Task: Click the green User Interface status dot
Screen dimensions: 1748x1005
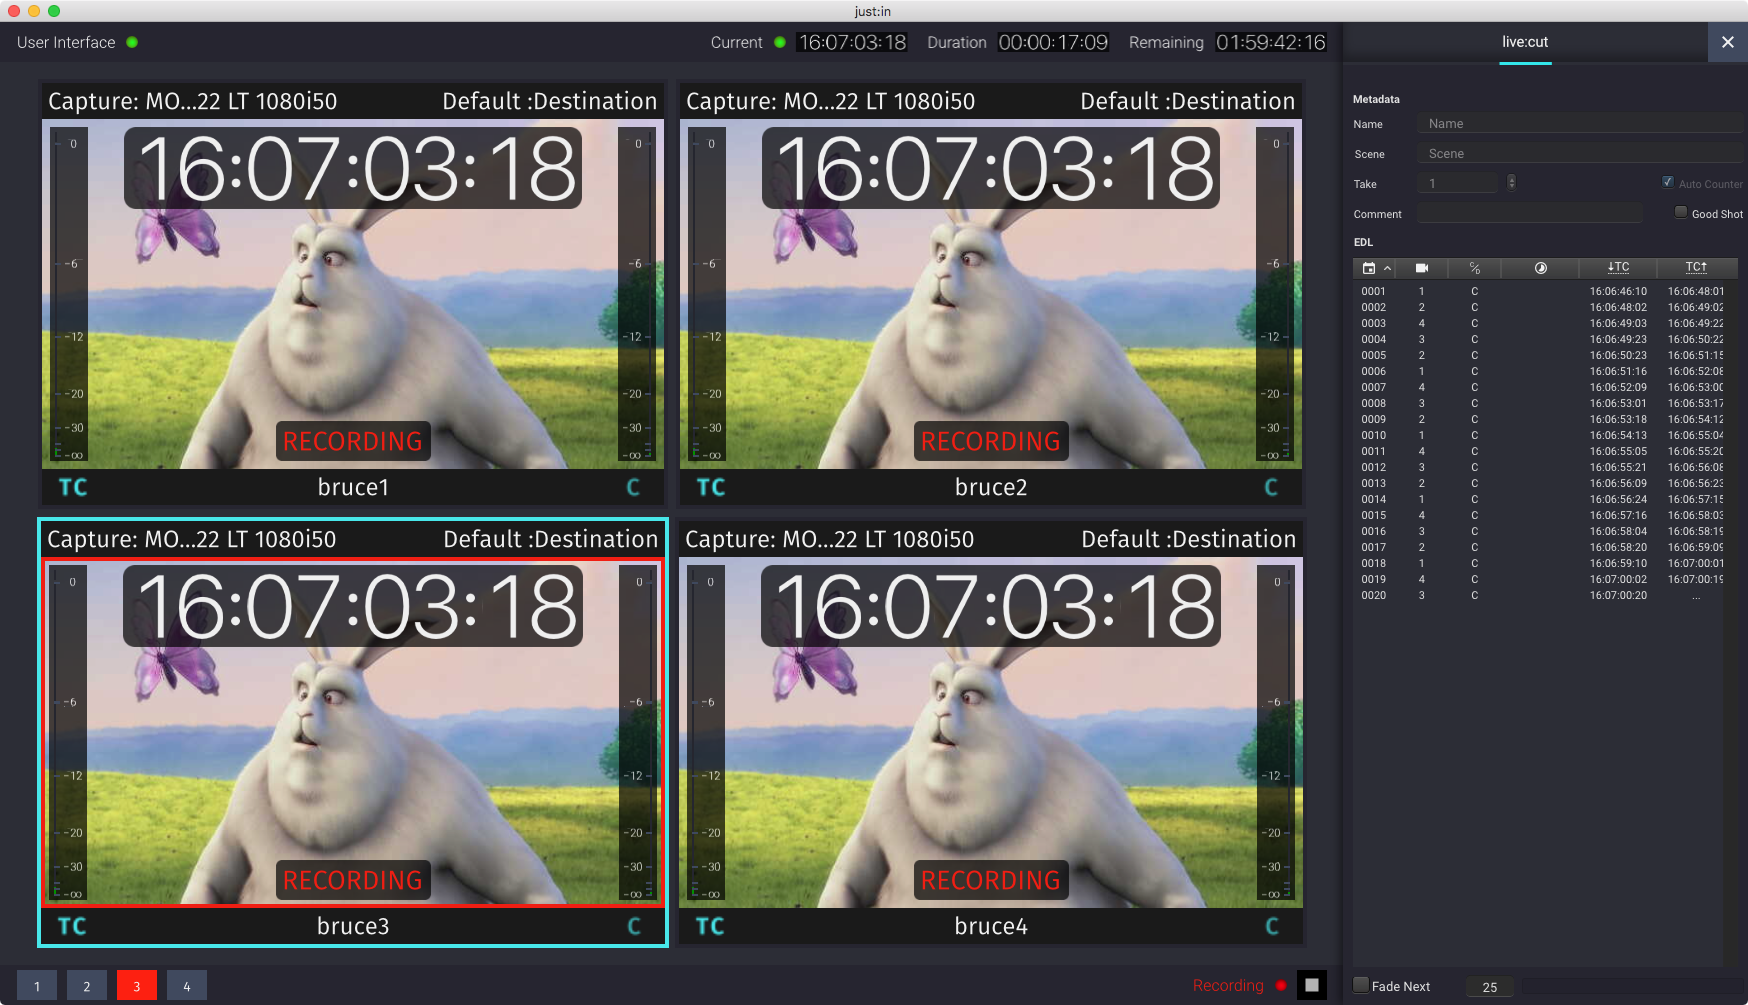Action: (x=132, y=42)
